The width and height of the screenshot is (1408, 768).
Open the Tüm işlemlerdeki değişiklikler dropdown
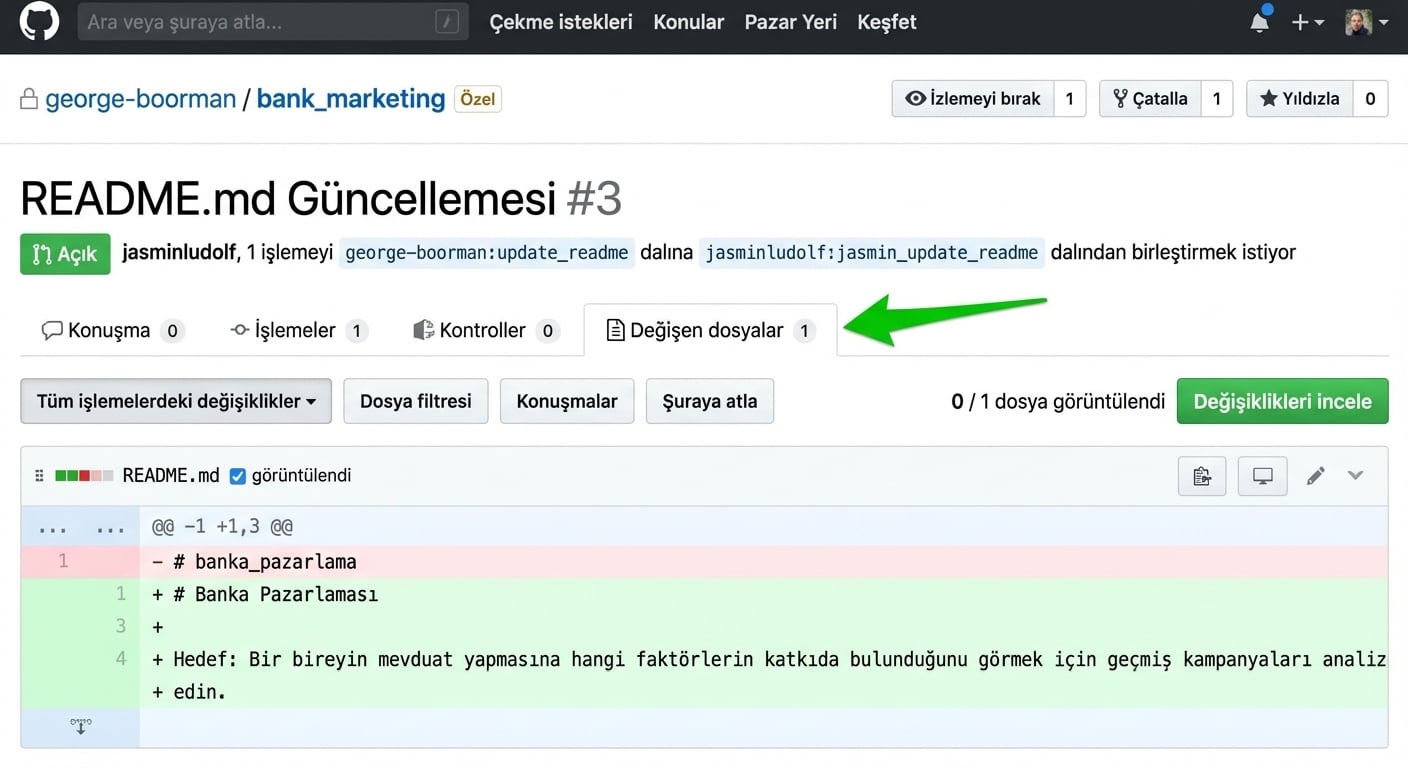click(176, 401)
